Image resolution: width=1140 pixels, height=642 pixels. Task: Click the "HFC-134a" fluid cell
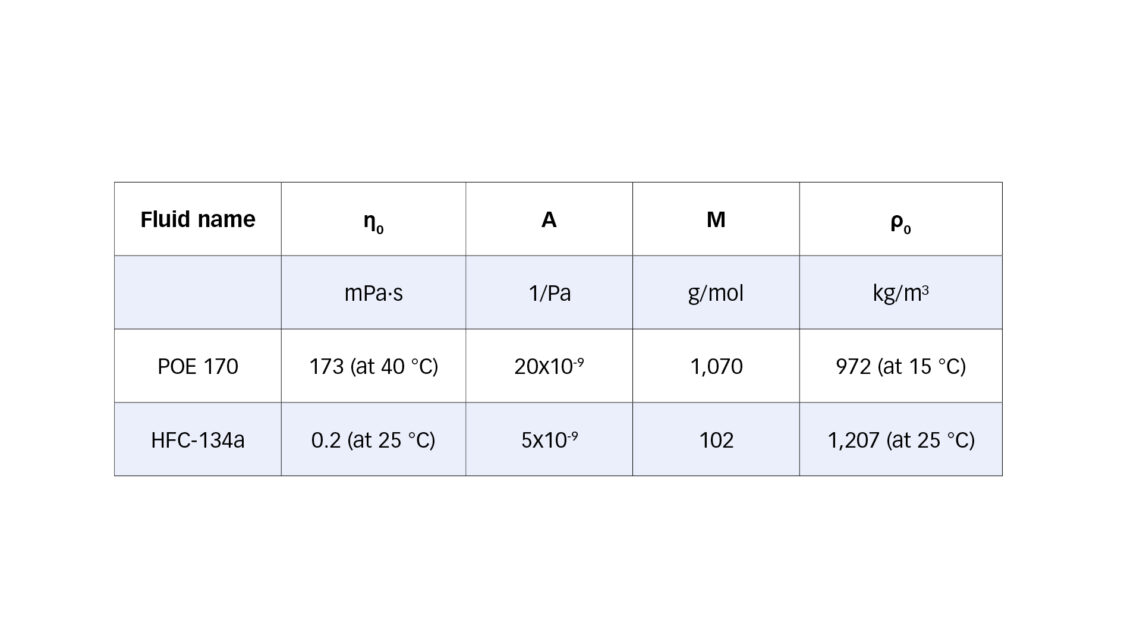(x=198, y=440)
